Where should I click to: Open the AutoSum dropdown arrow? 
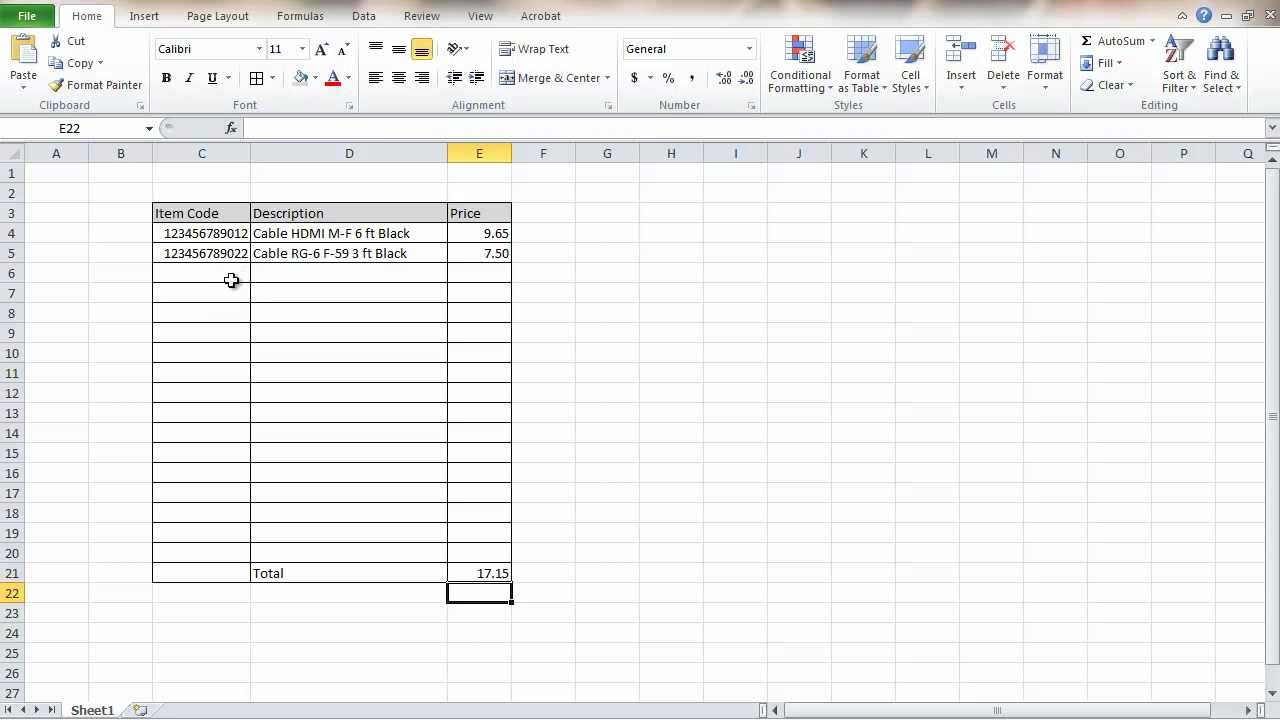[x=1152, y=41]
